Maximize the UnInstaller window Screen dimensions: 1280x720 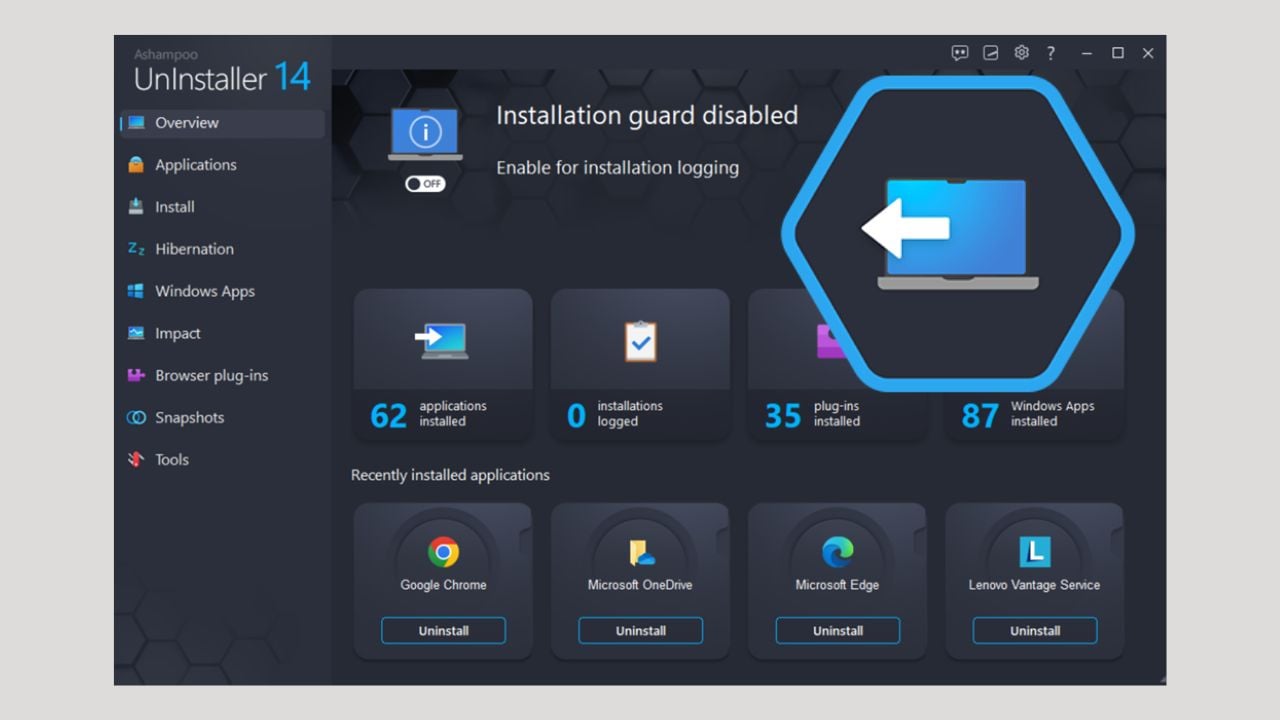(x=1118, y=53)
